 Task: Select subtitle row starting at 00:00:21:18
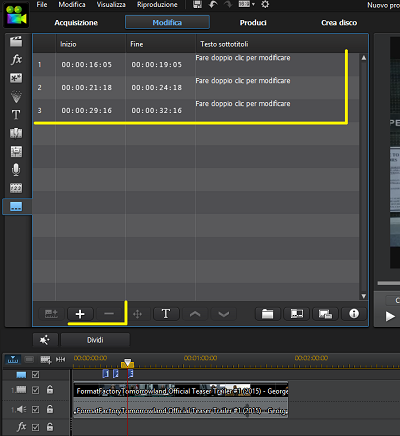[196, 88]
